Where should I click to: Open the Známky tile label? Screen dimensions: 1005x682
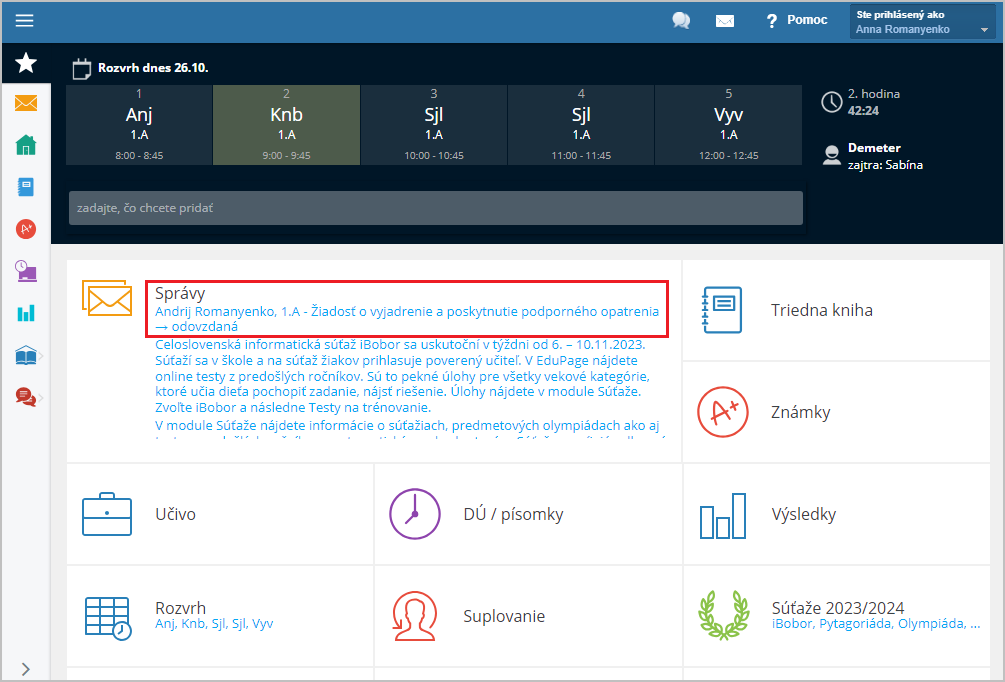coord(801,412)
